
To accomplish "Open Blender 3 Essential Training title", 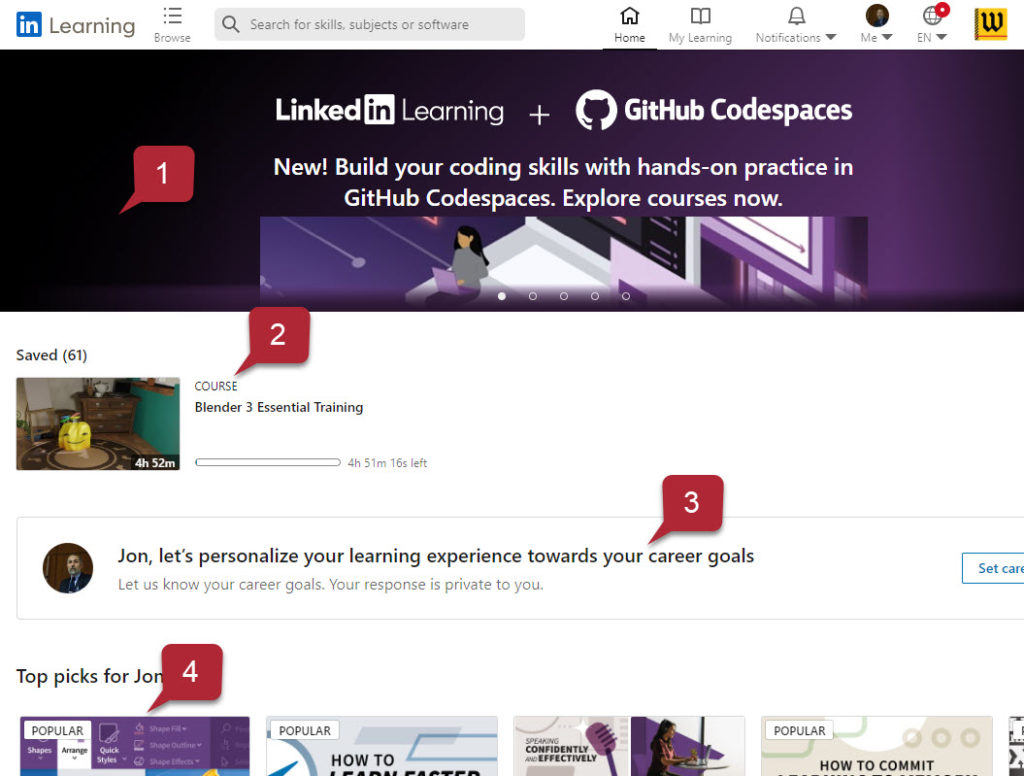I will coord(279,407).
